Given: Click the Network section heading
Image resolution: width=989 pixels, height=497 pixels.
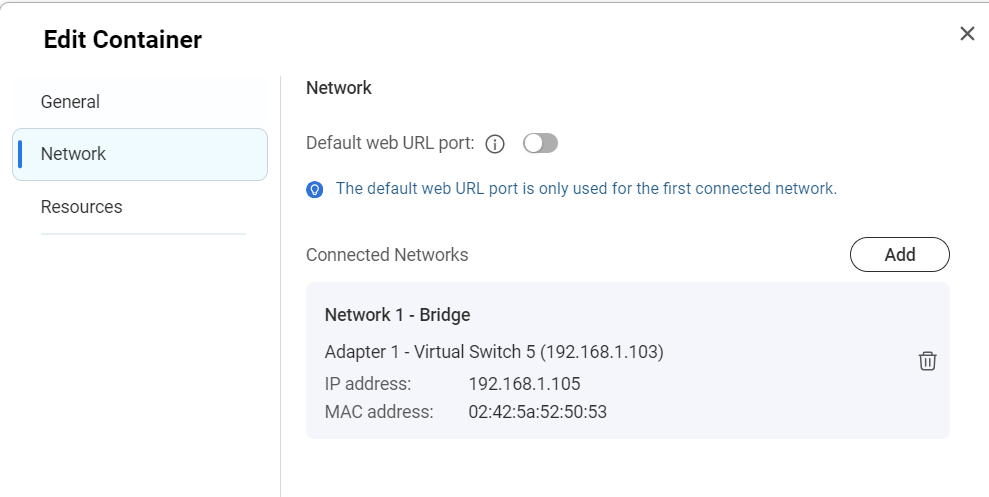Looking at the screenshot, I should coord(339,88).
